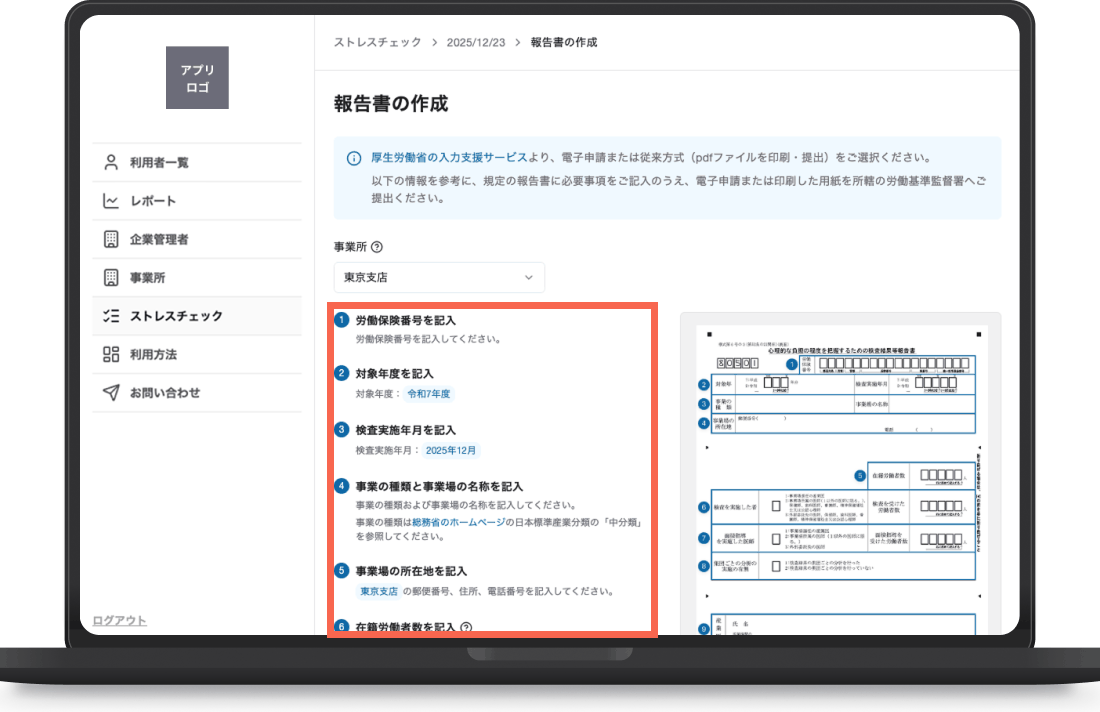Click the checklist icon beside ストレスチェック

[111, 316]
